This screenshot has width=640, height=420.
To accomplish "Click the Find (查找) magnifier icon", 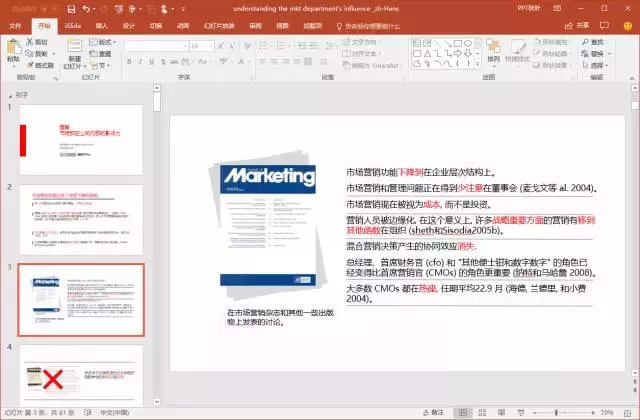I will pyautogui.click(x=585, y=42).
